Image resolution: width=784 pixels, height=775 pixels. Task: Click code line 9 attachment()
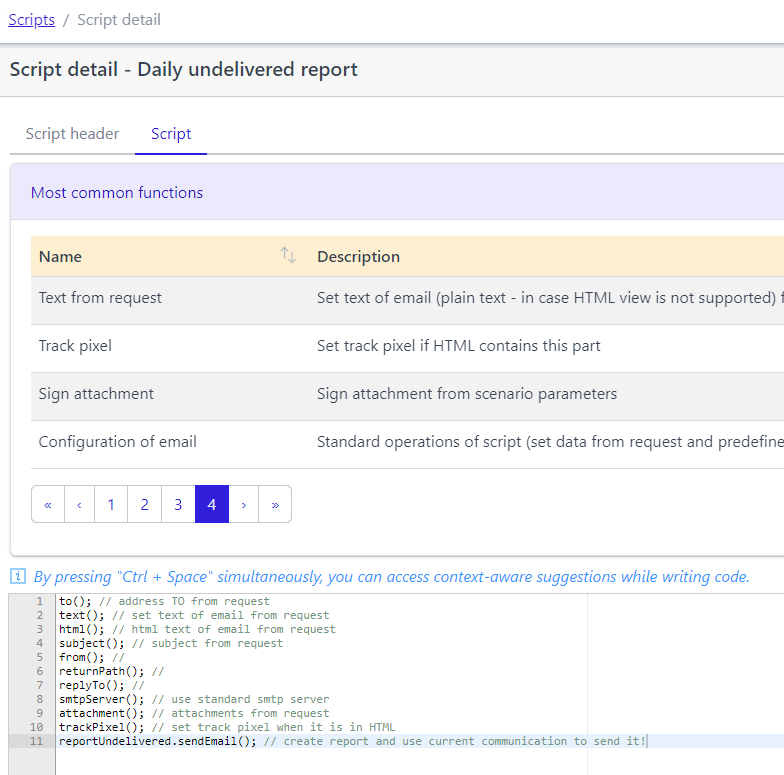[194, 713]
